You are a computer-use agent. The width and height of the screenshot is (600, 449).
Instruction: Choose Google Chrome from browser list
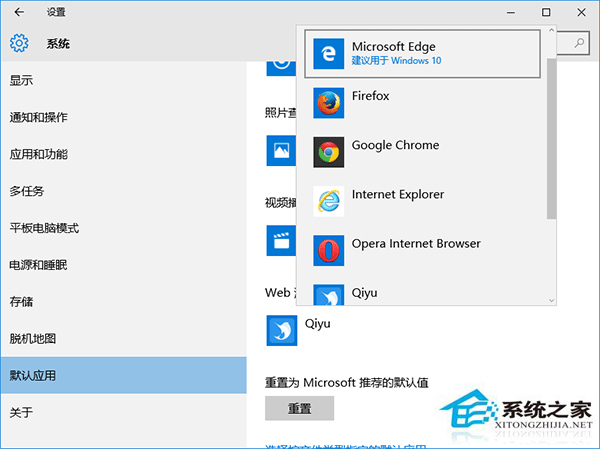click(x=422, y=152)
